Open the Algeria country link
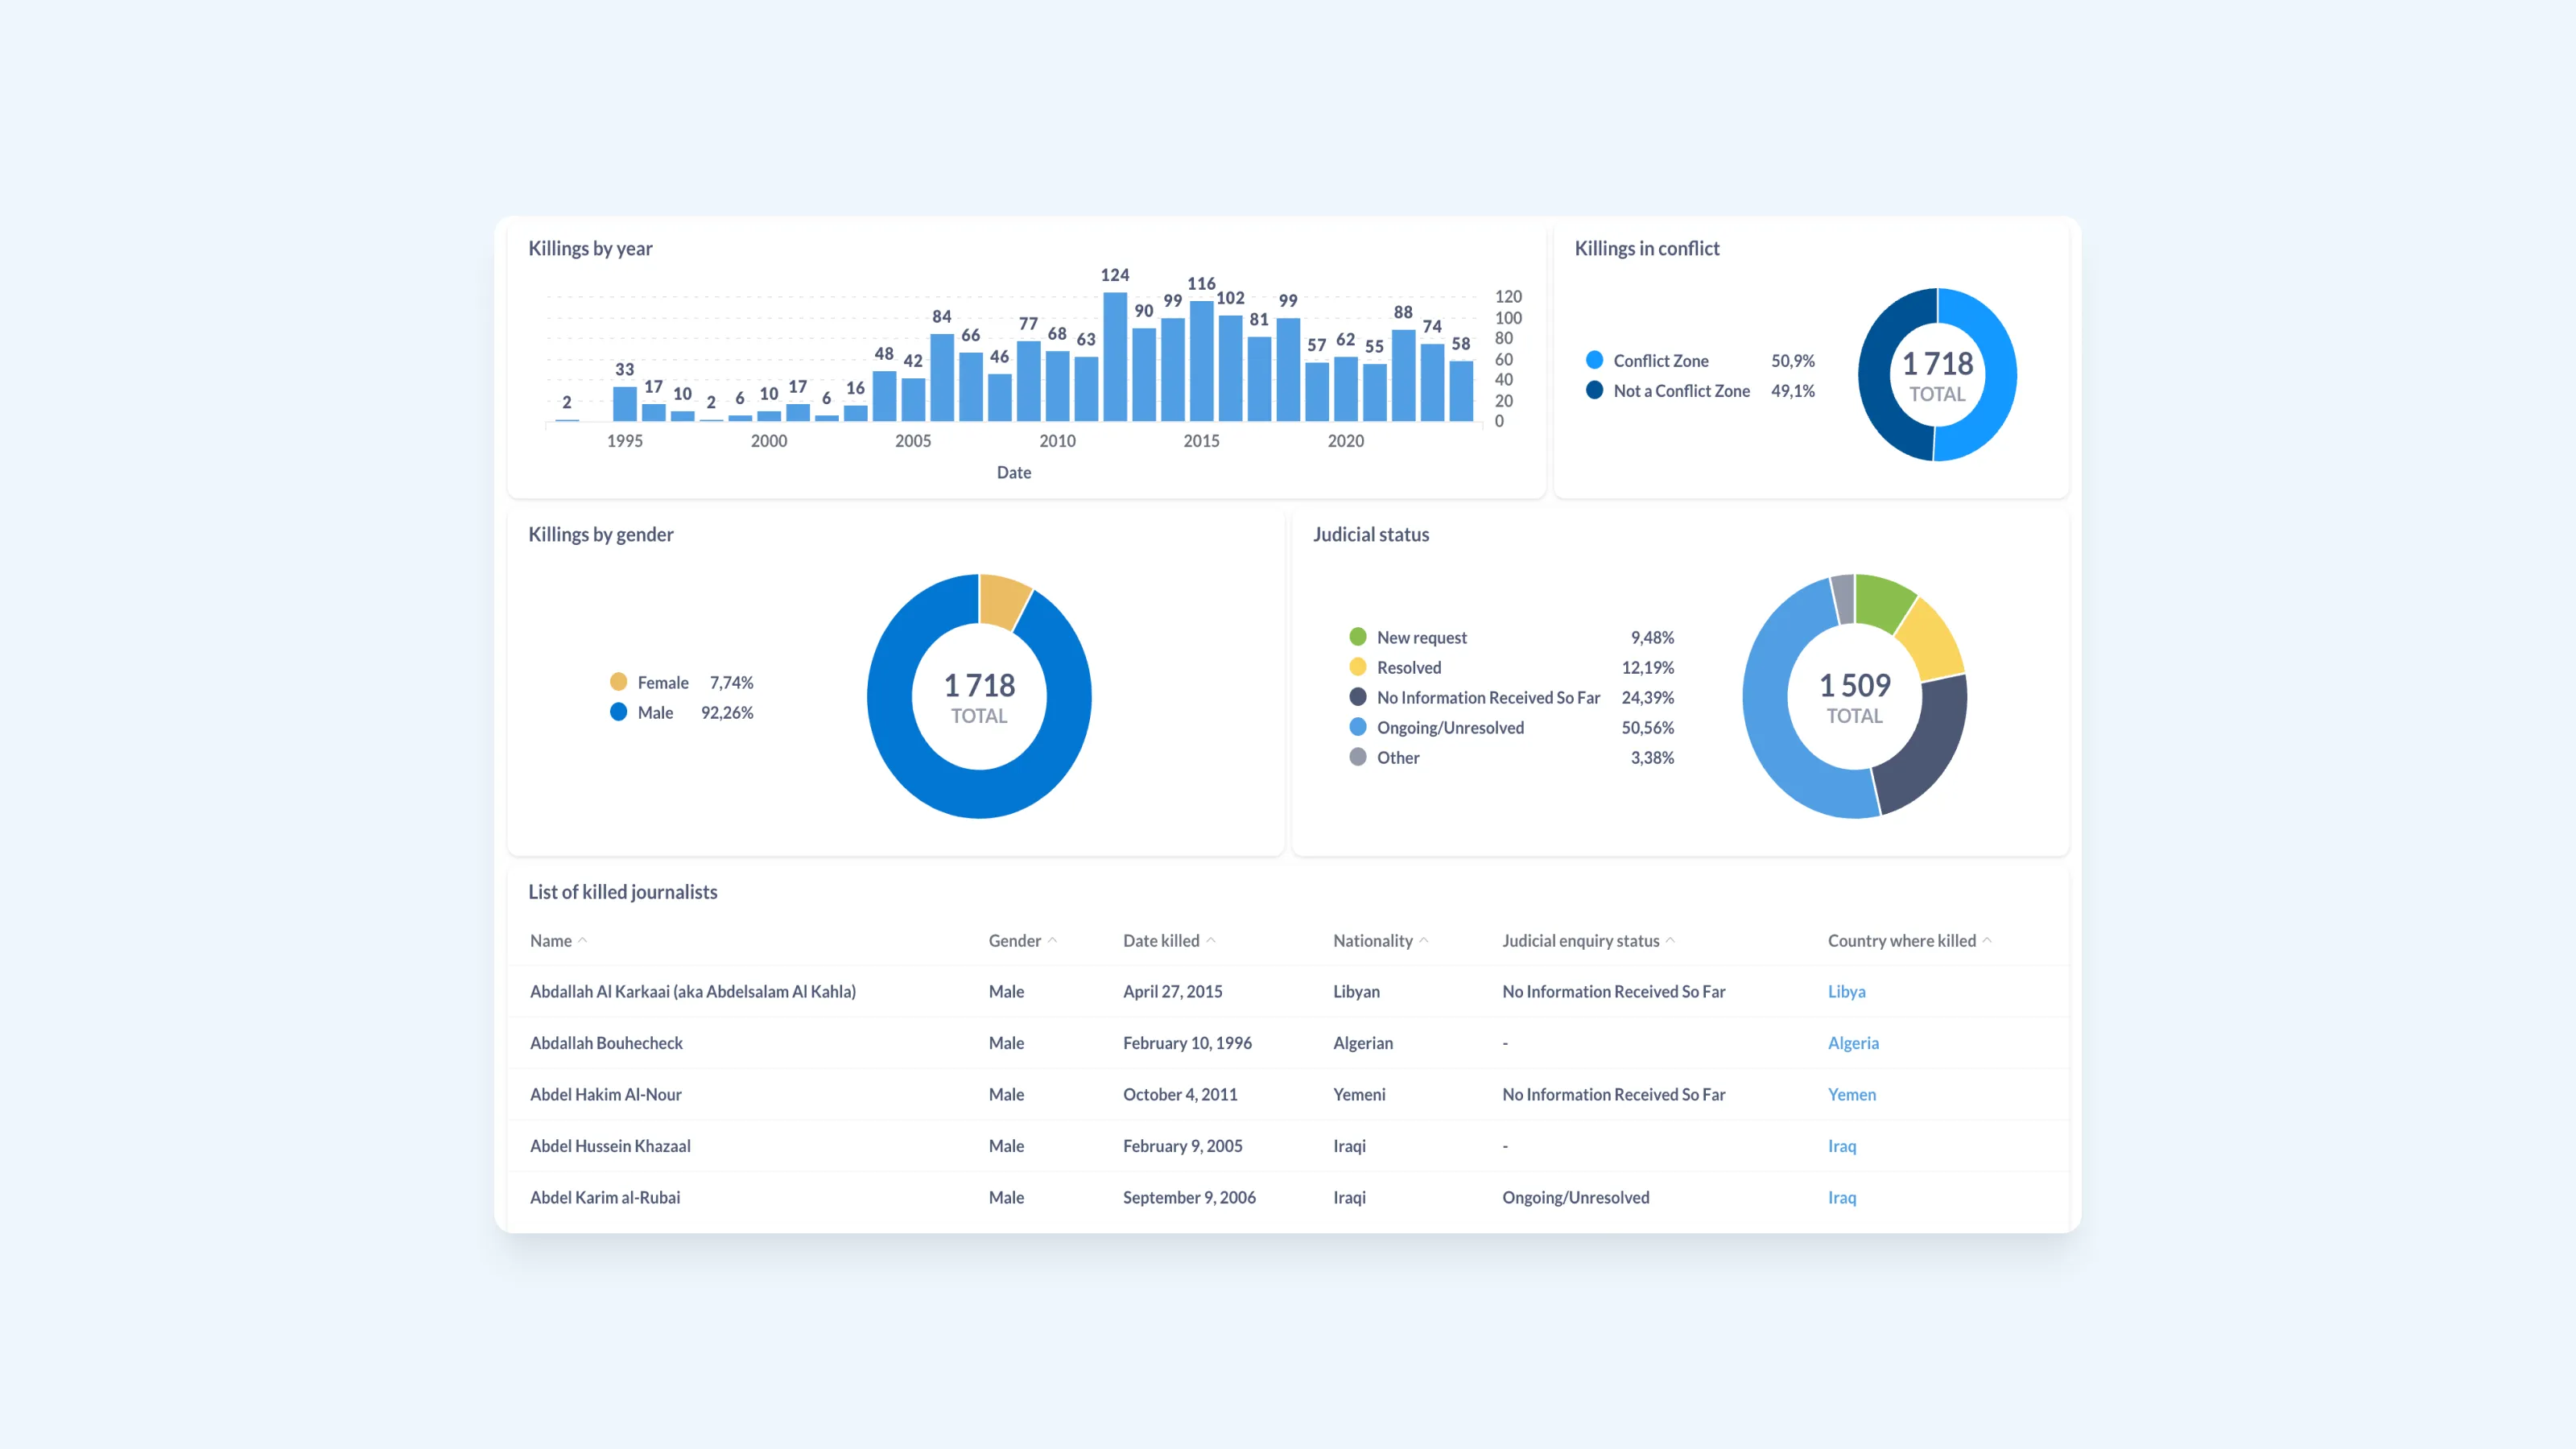 1852,1043
